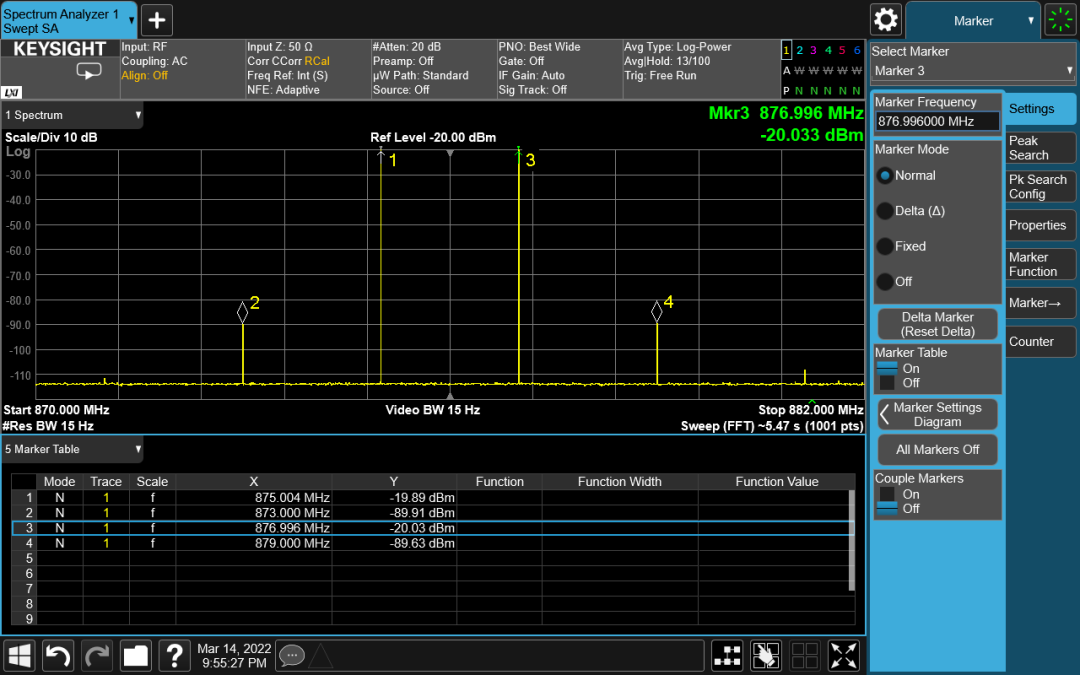This screenshot has width=1080, height=675.
Task: Open the Select Marker dropdown
Action: coord(973,71)
